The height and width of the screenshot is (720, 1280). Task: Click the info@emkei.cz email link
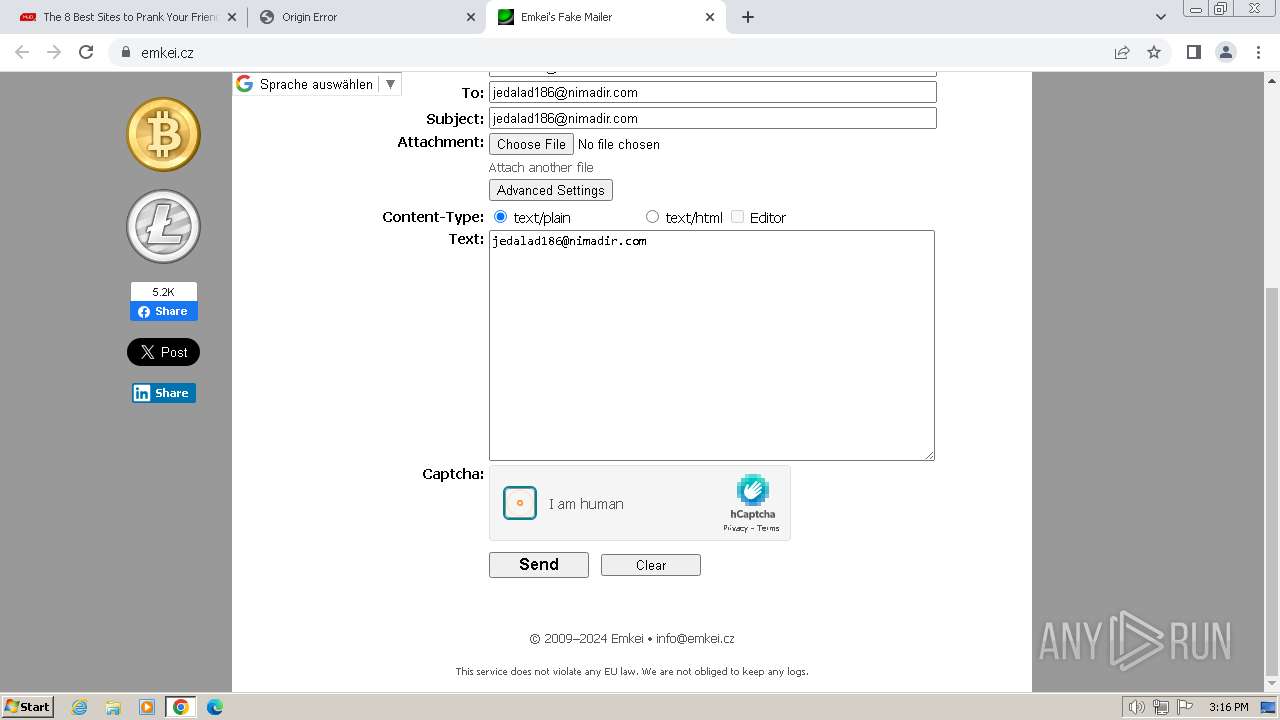[x=695, y=638]
